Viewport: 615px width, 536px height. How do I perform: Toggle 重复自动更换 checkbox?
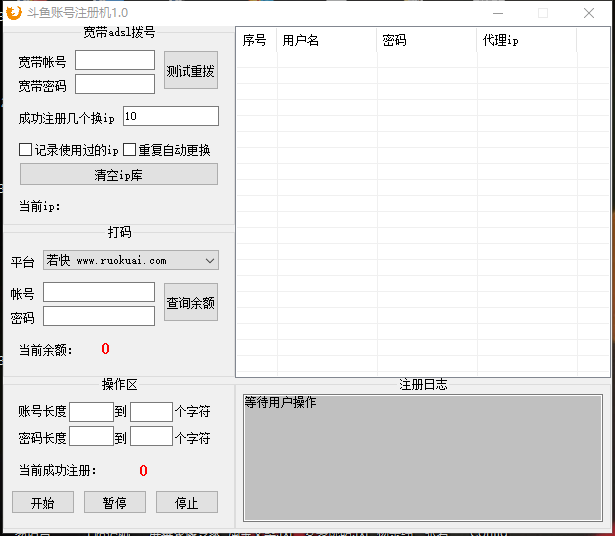(x=129, y=150)
